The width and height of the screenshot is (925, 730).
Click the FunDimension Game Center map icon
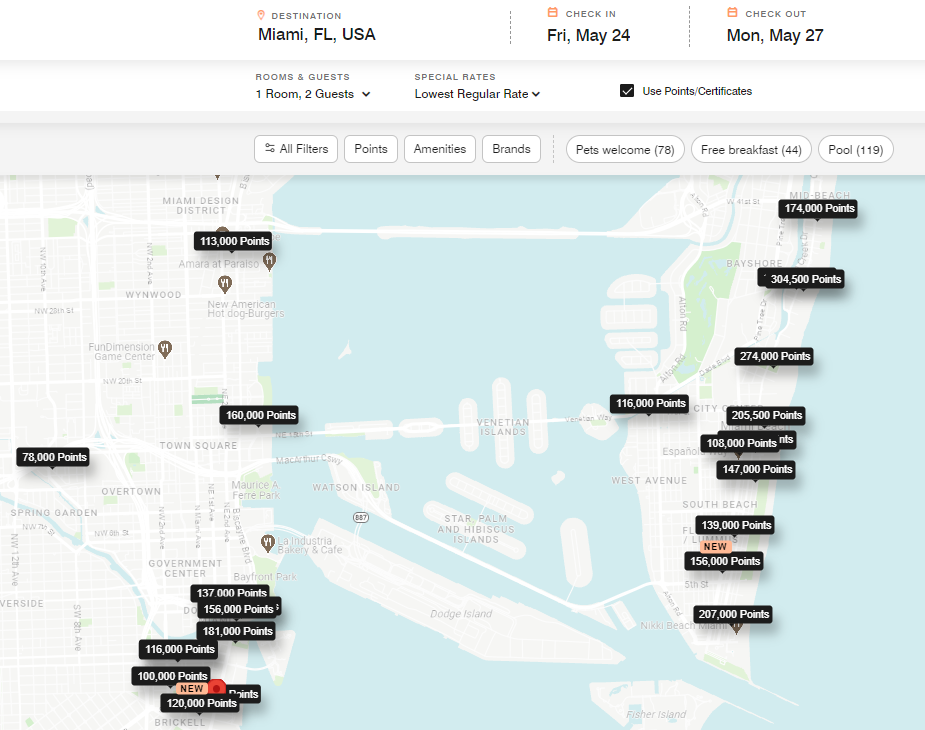(x=166, y=348)
